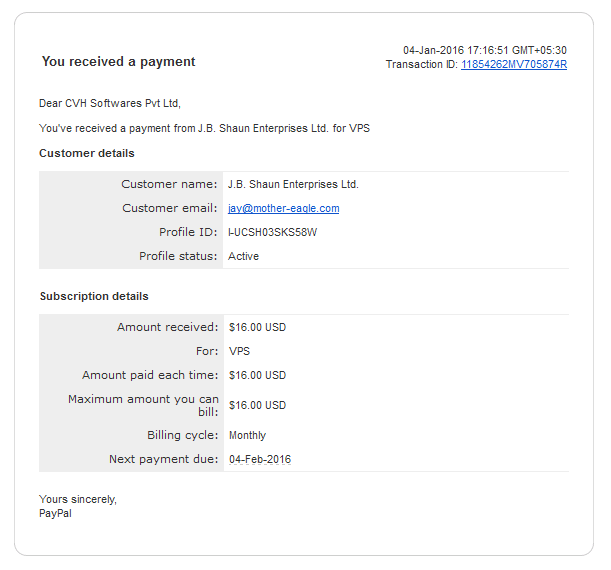Screen dimensions: 611x570
Task: Click the 'Billing cycle:' label
Action: tap(183, 435)
